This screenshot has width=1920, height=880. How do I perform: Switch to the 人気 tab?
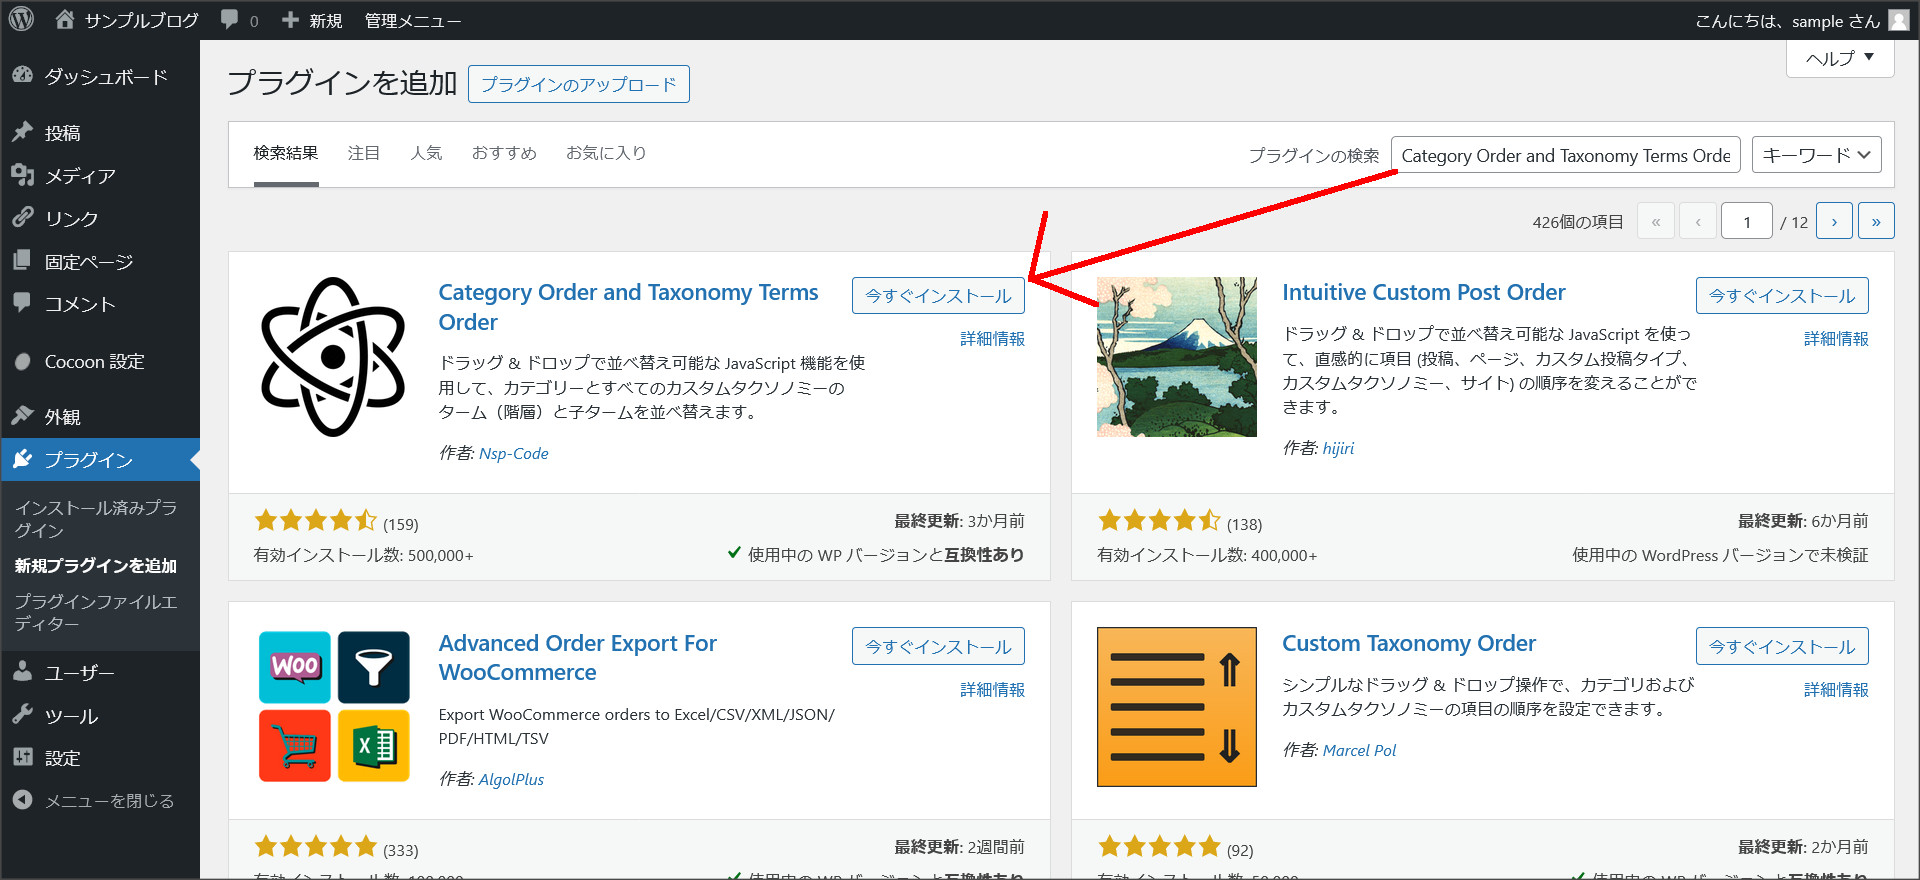point(426,153)
